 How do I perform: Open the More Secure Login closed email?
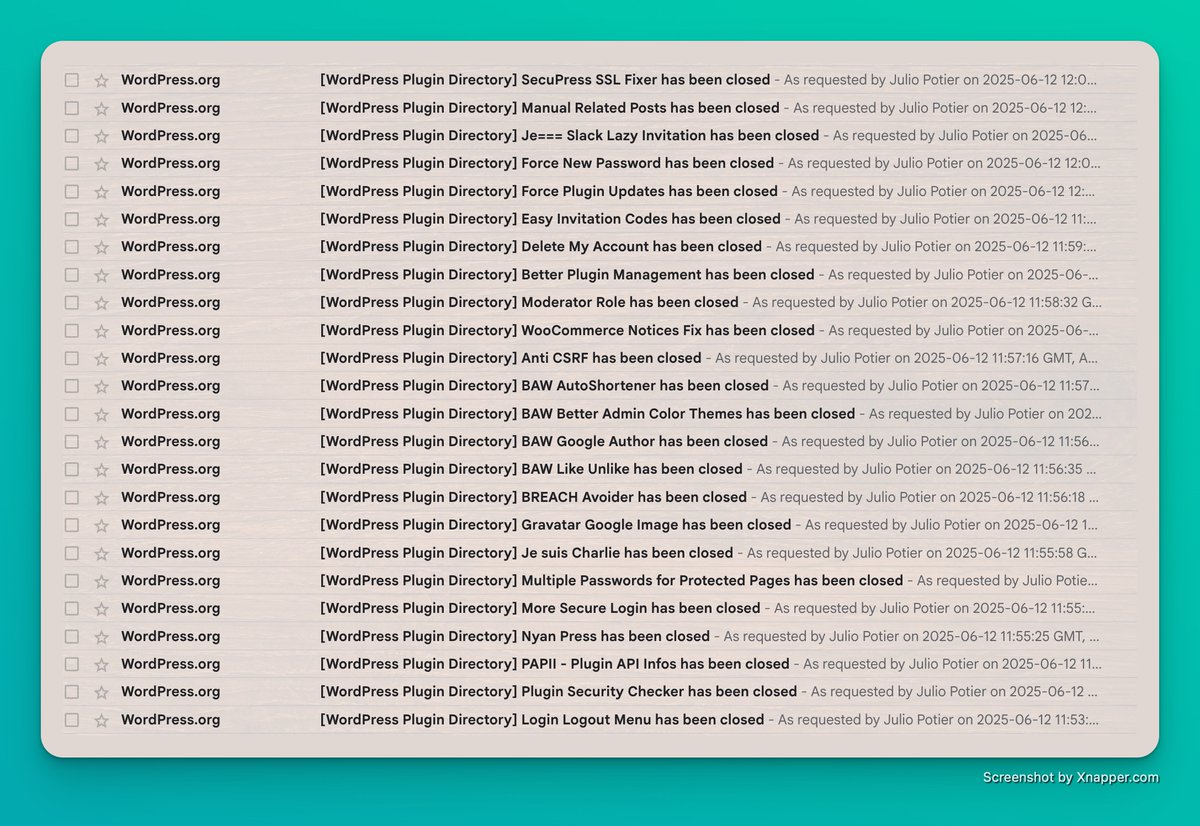tap(540, 608)
